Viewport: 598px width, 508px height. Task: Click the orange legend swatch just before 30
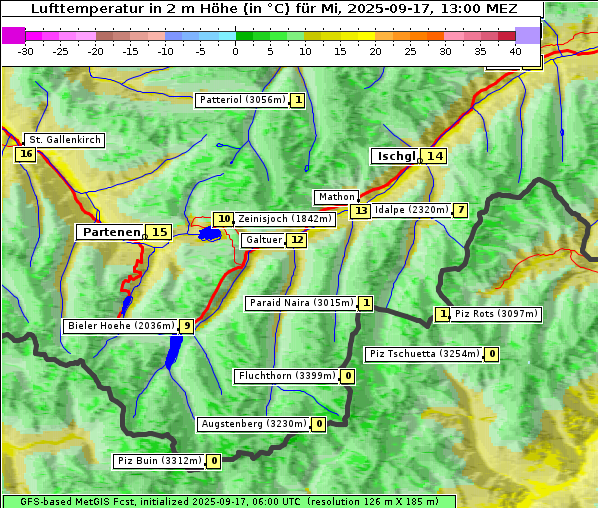click(x=436, y=36)
